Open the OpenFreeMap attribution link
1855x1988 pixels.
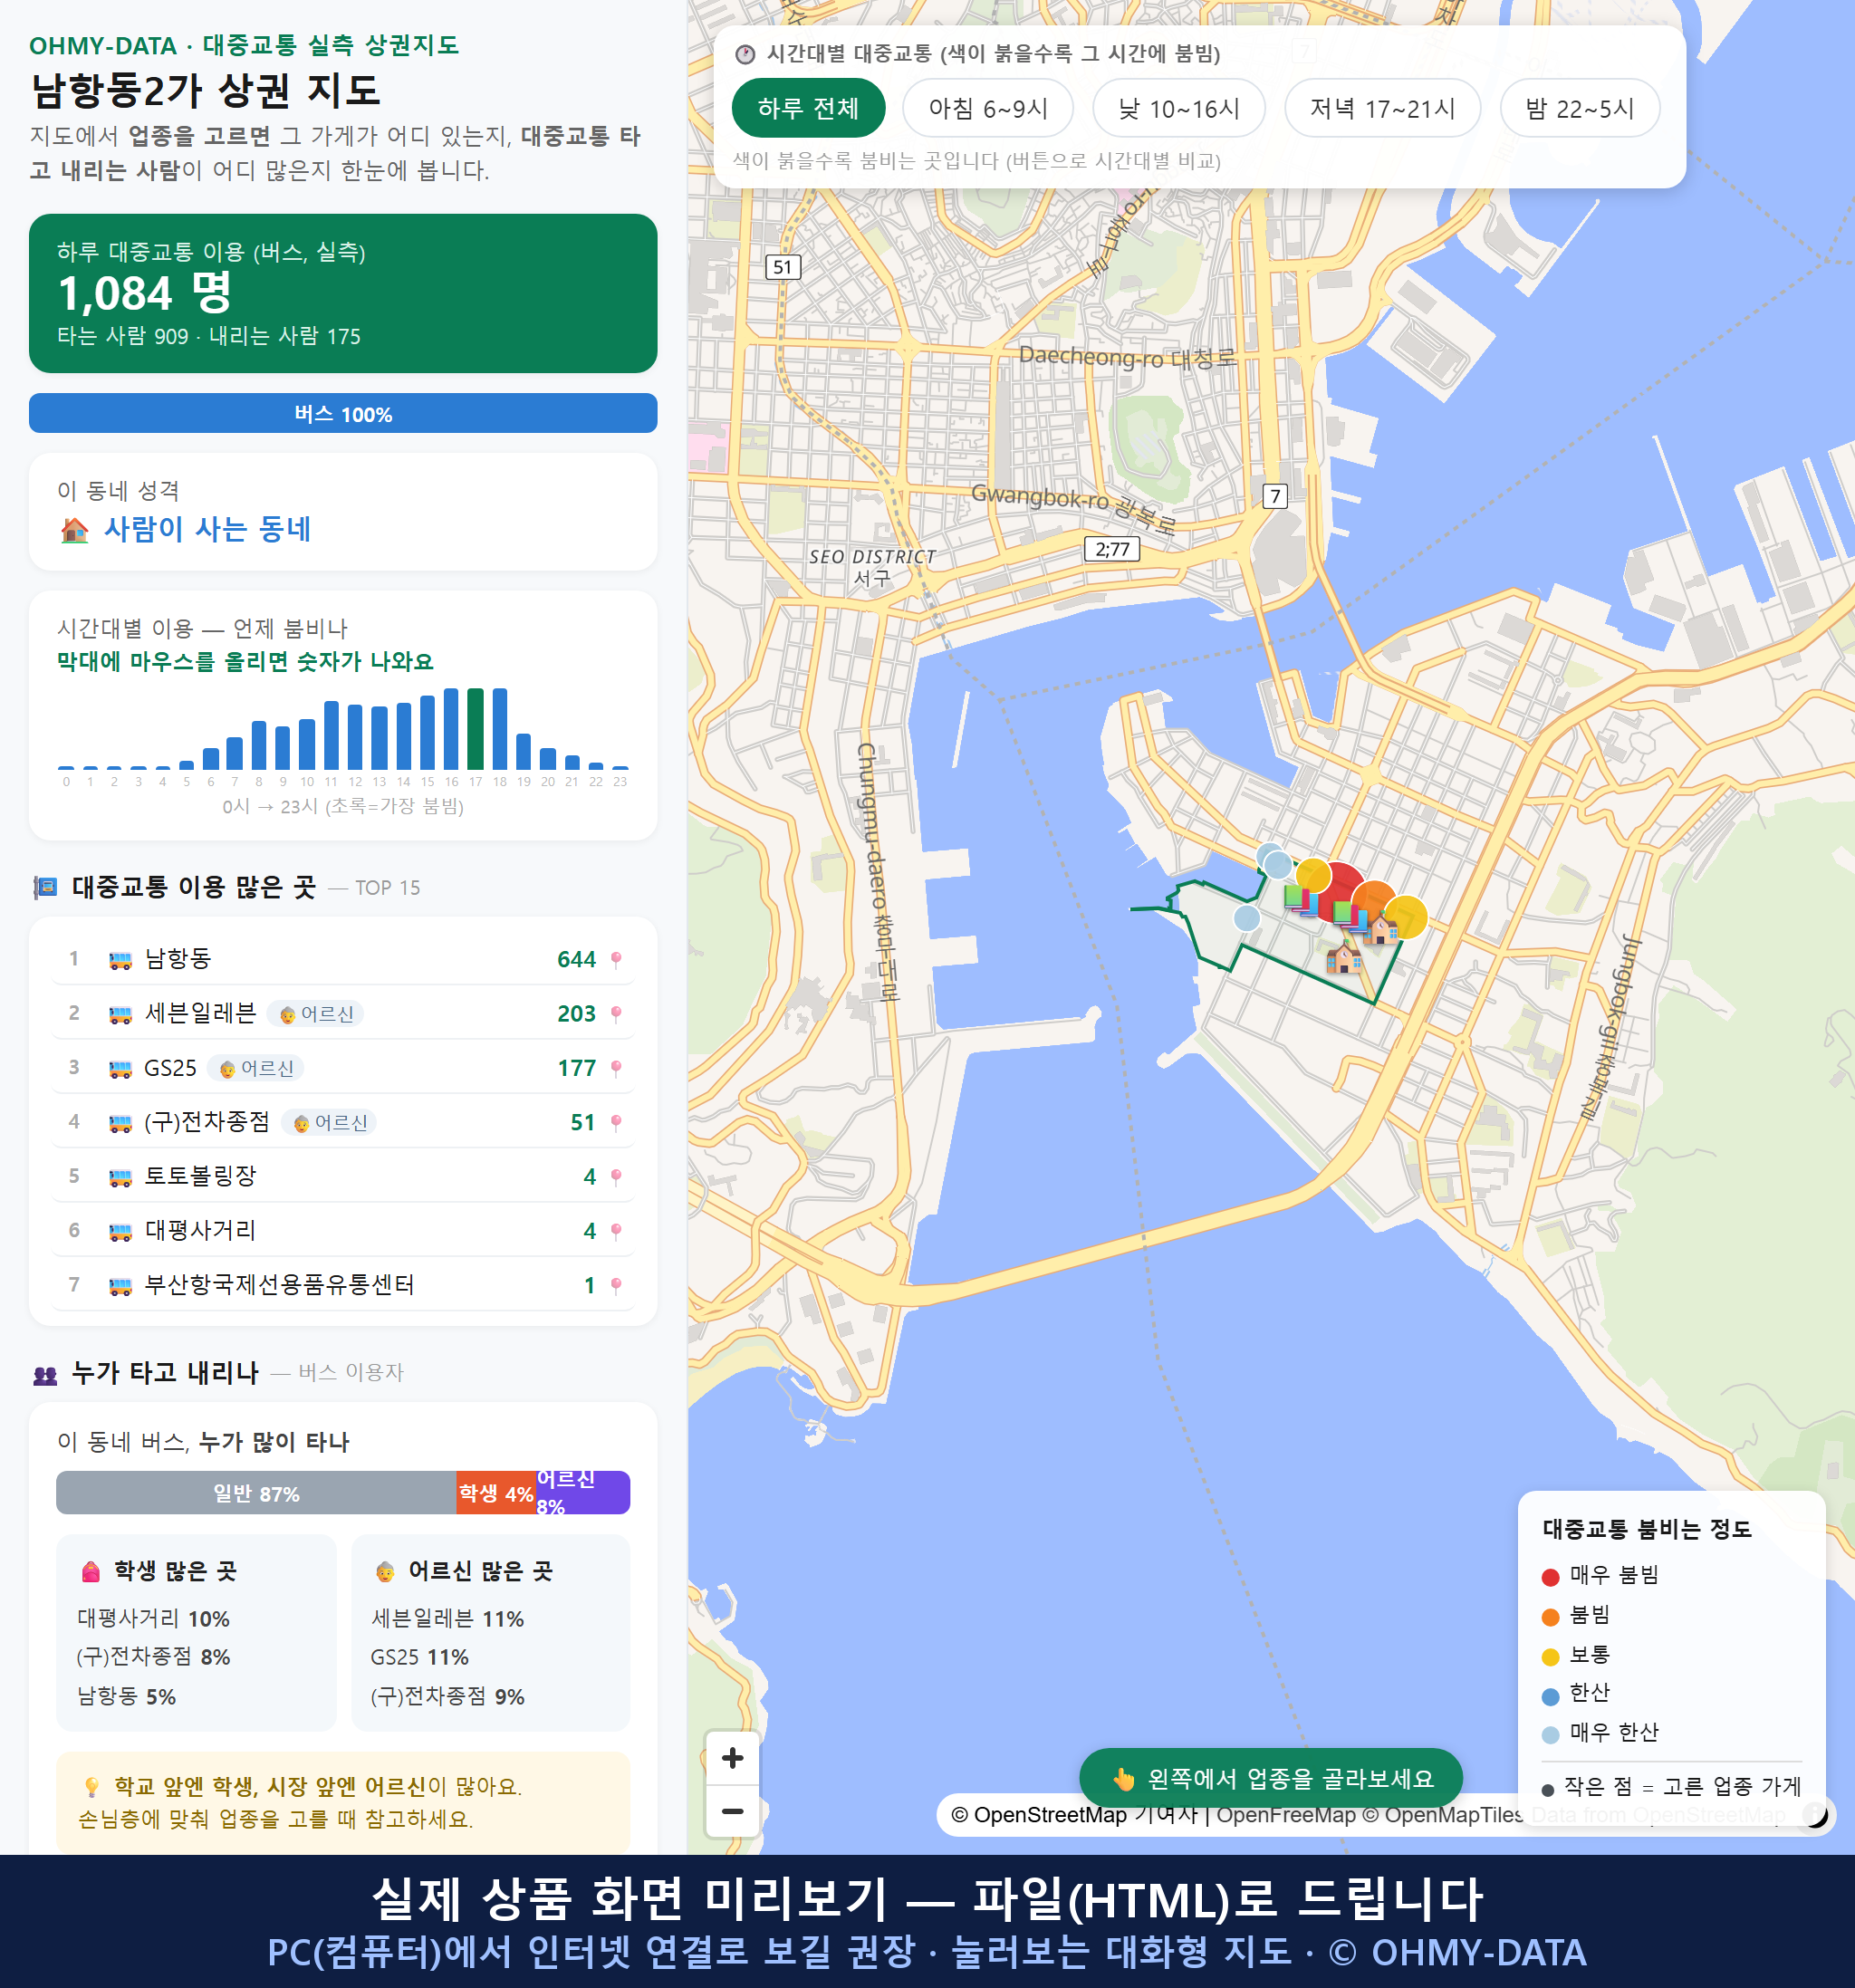tap(1286, 1815)
